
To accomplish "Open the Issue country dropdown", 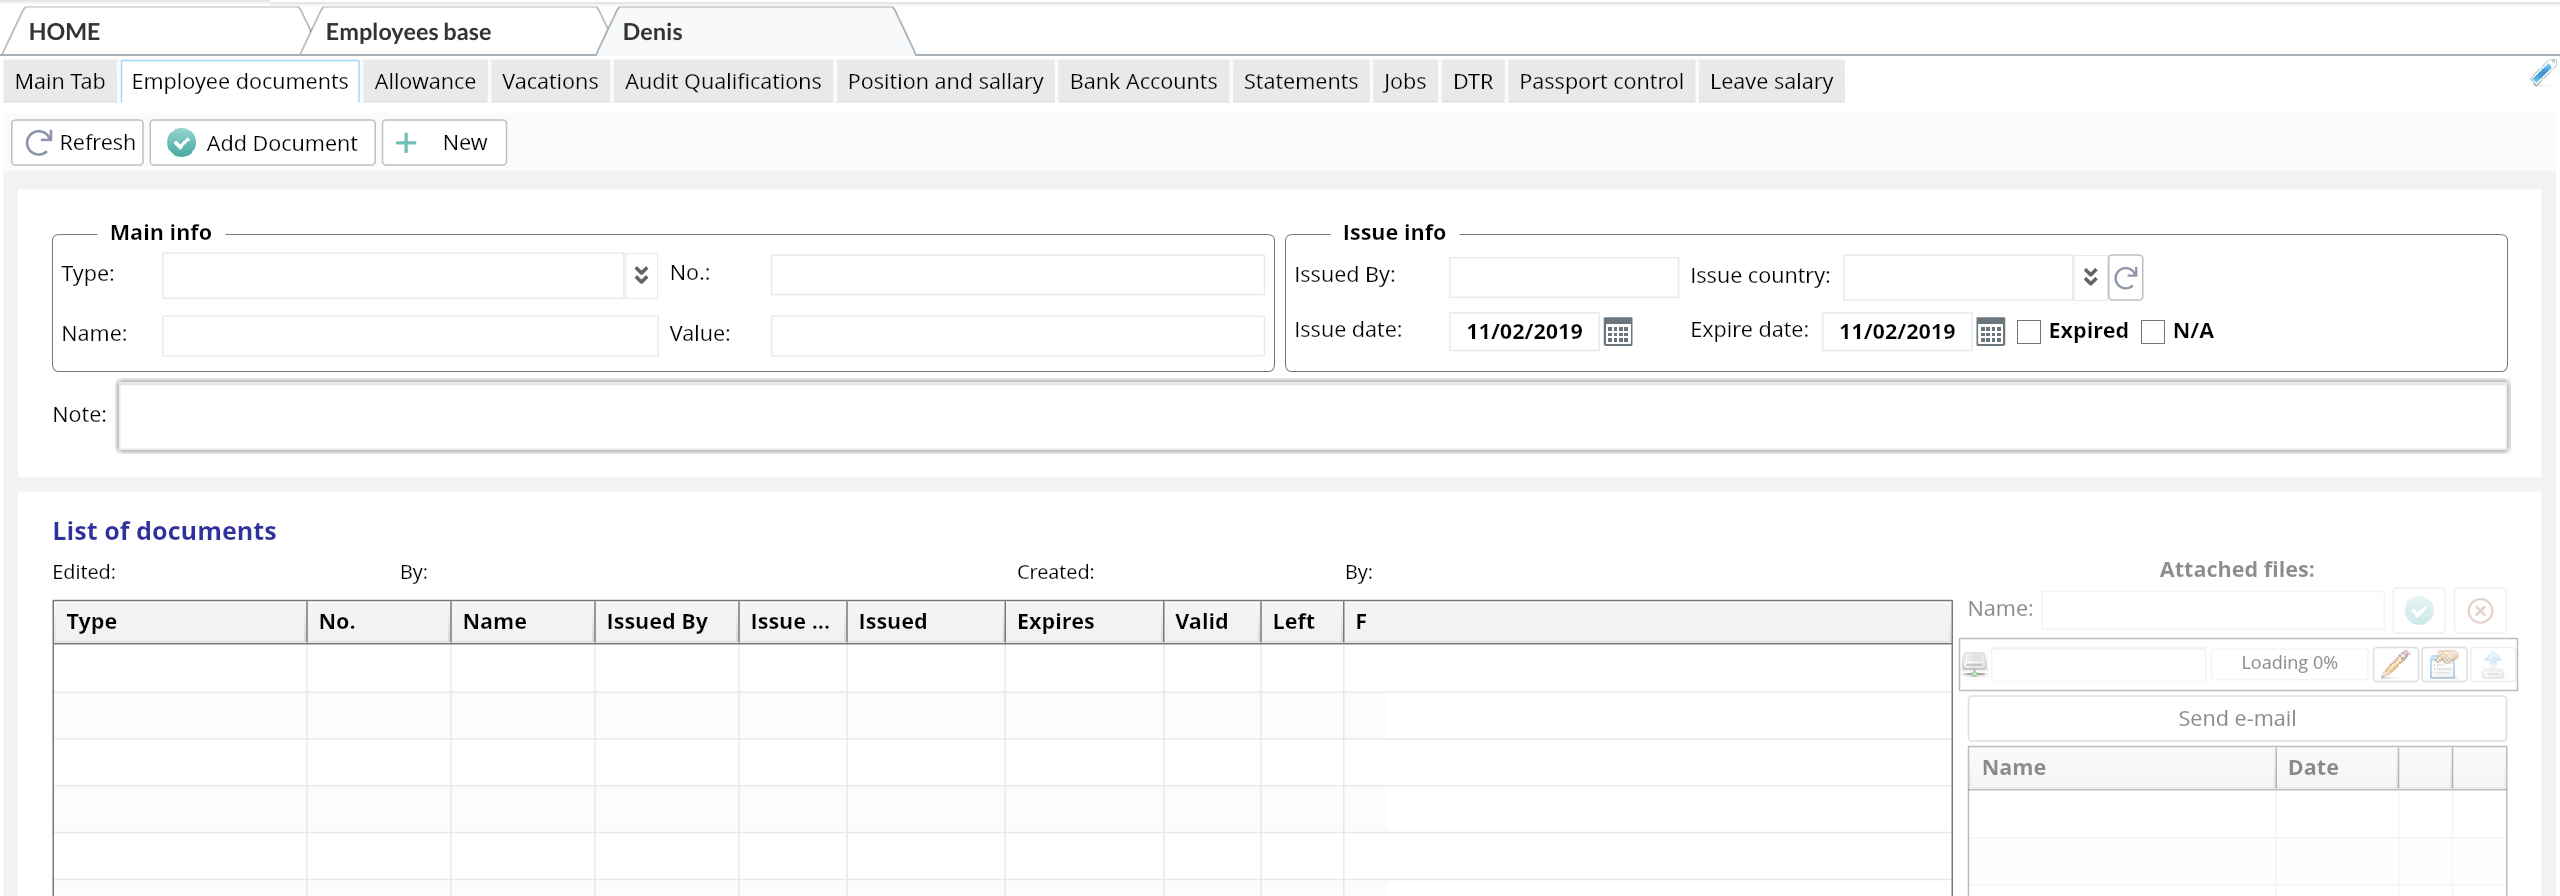I will point(2089,277).
